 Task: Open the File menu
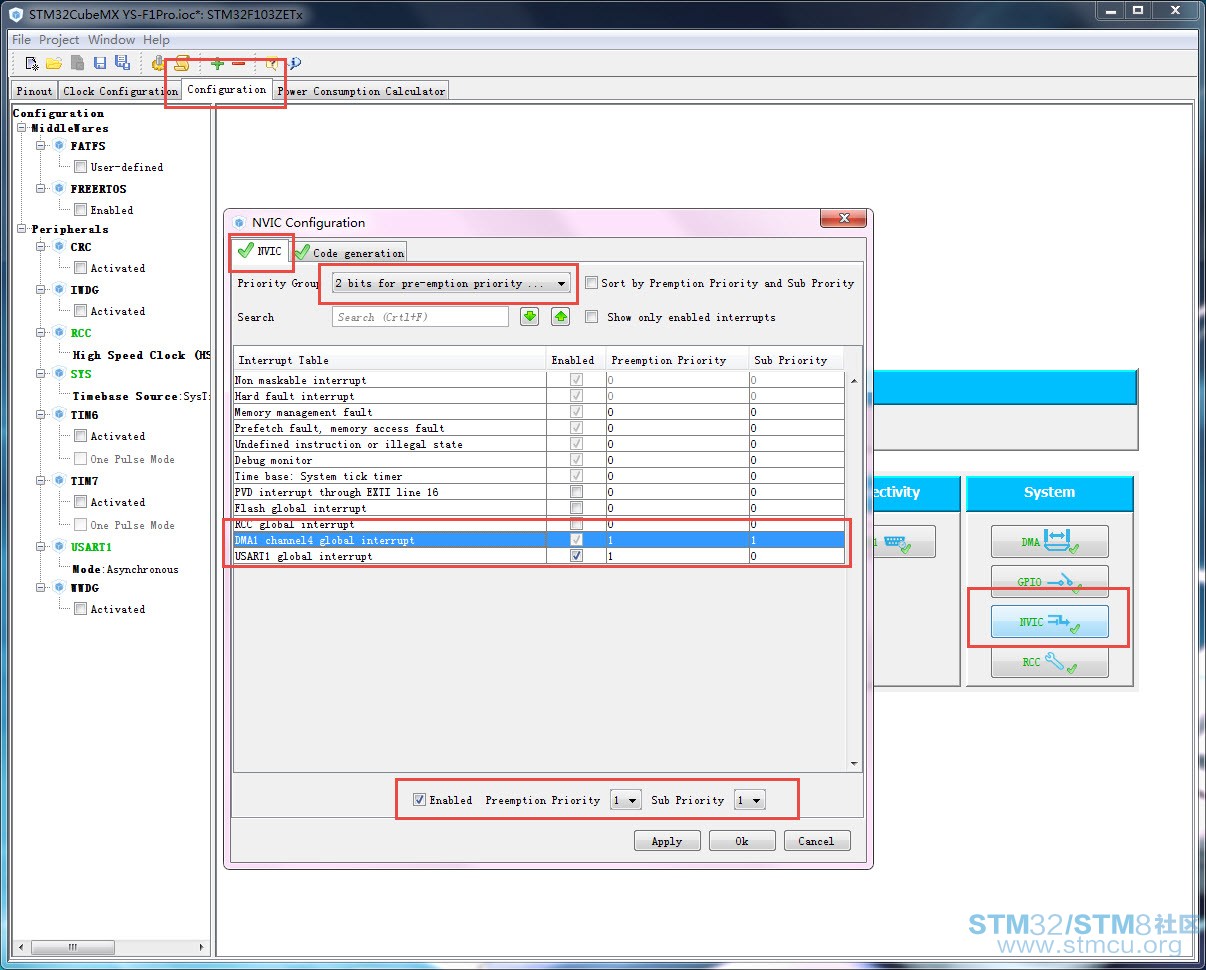[x=21, y=40]
